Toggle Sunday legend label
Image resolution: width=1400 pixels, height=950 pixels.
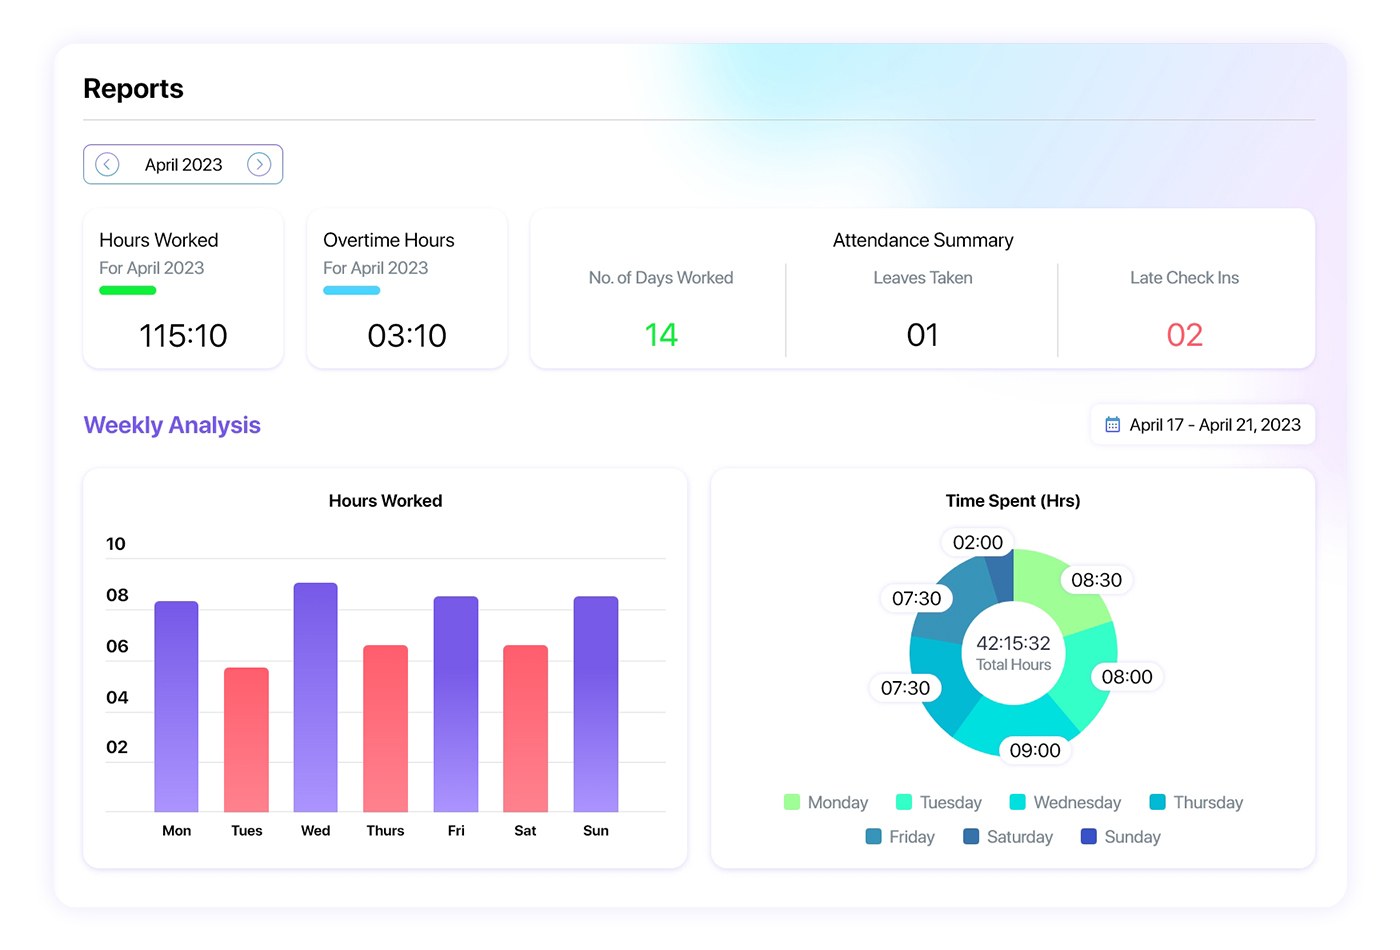coord(1133,836)
